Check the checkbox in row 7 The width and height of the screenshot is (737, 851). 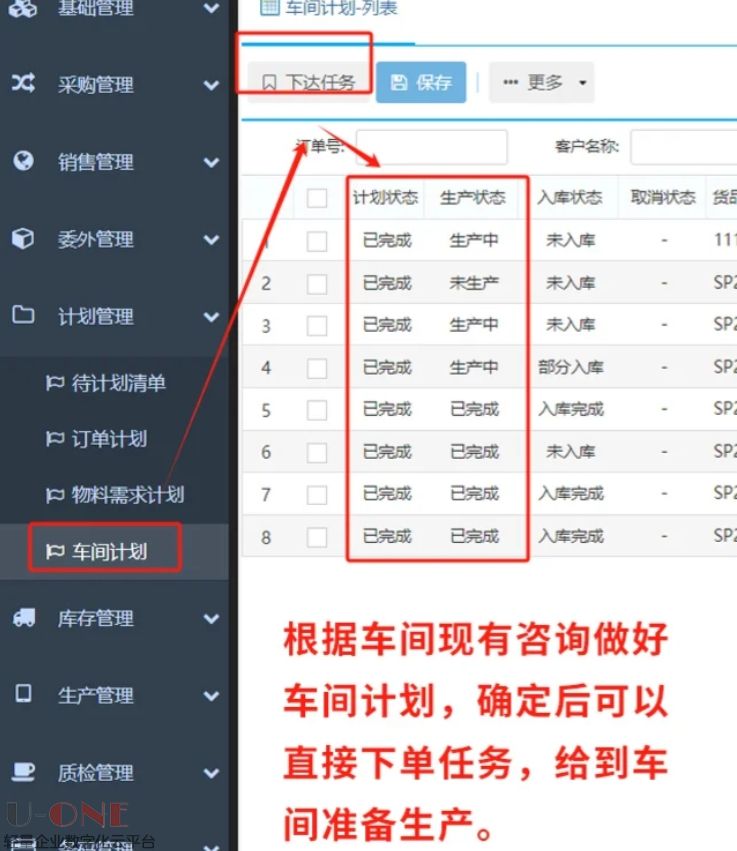[x=317, y=495]
